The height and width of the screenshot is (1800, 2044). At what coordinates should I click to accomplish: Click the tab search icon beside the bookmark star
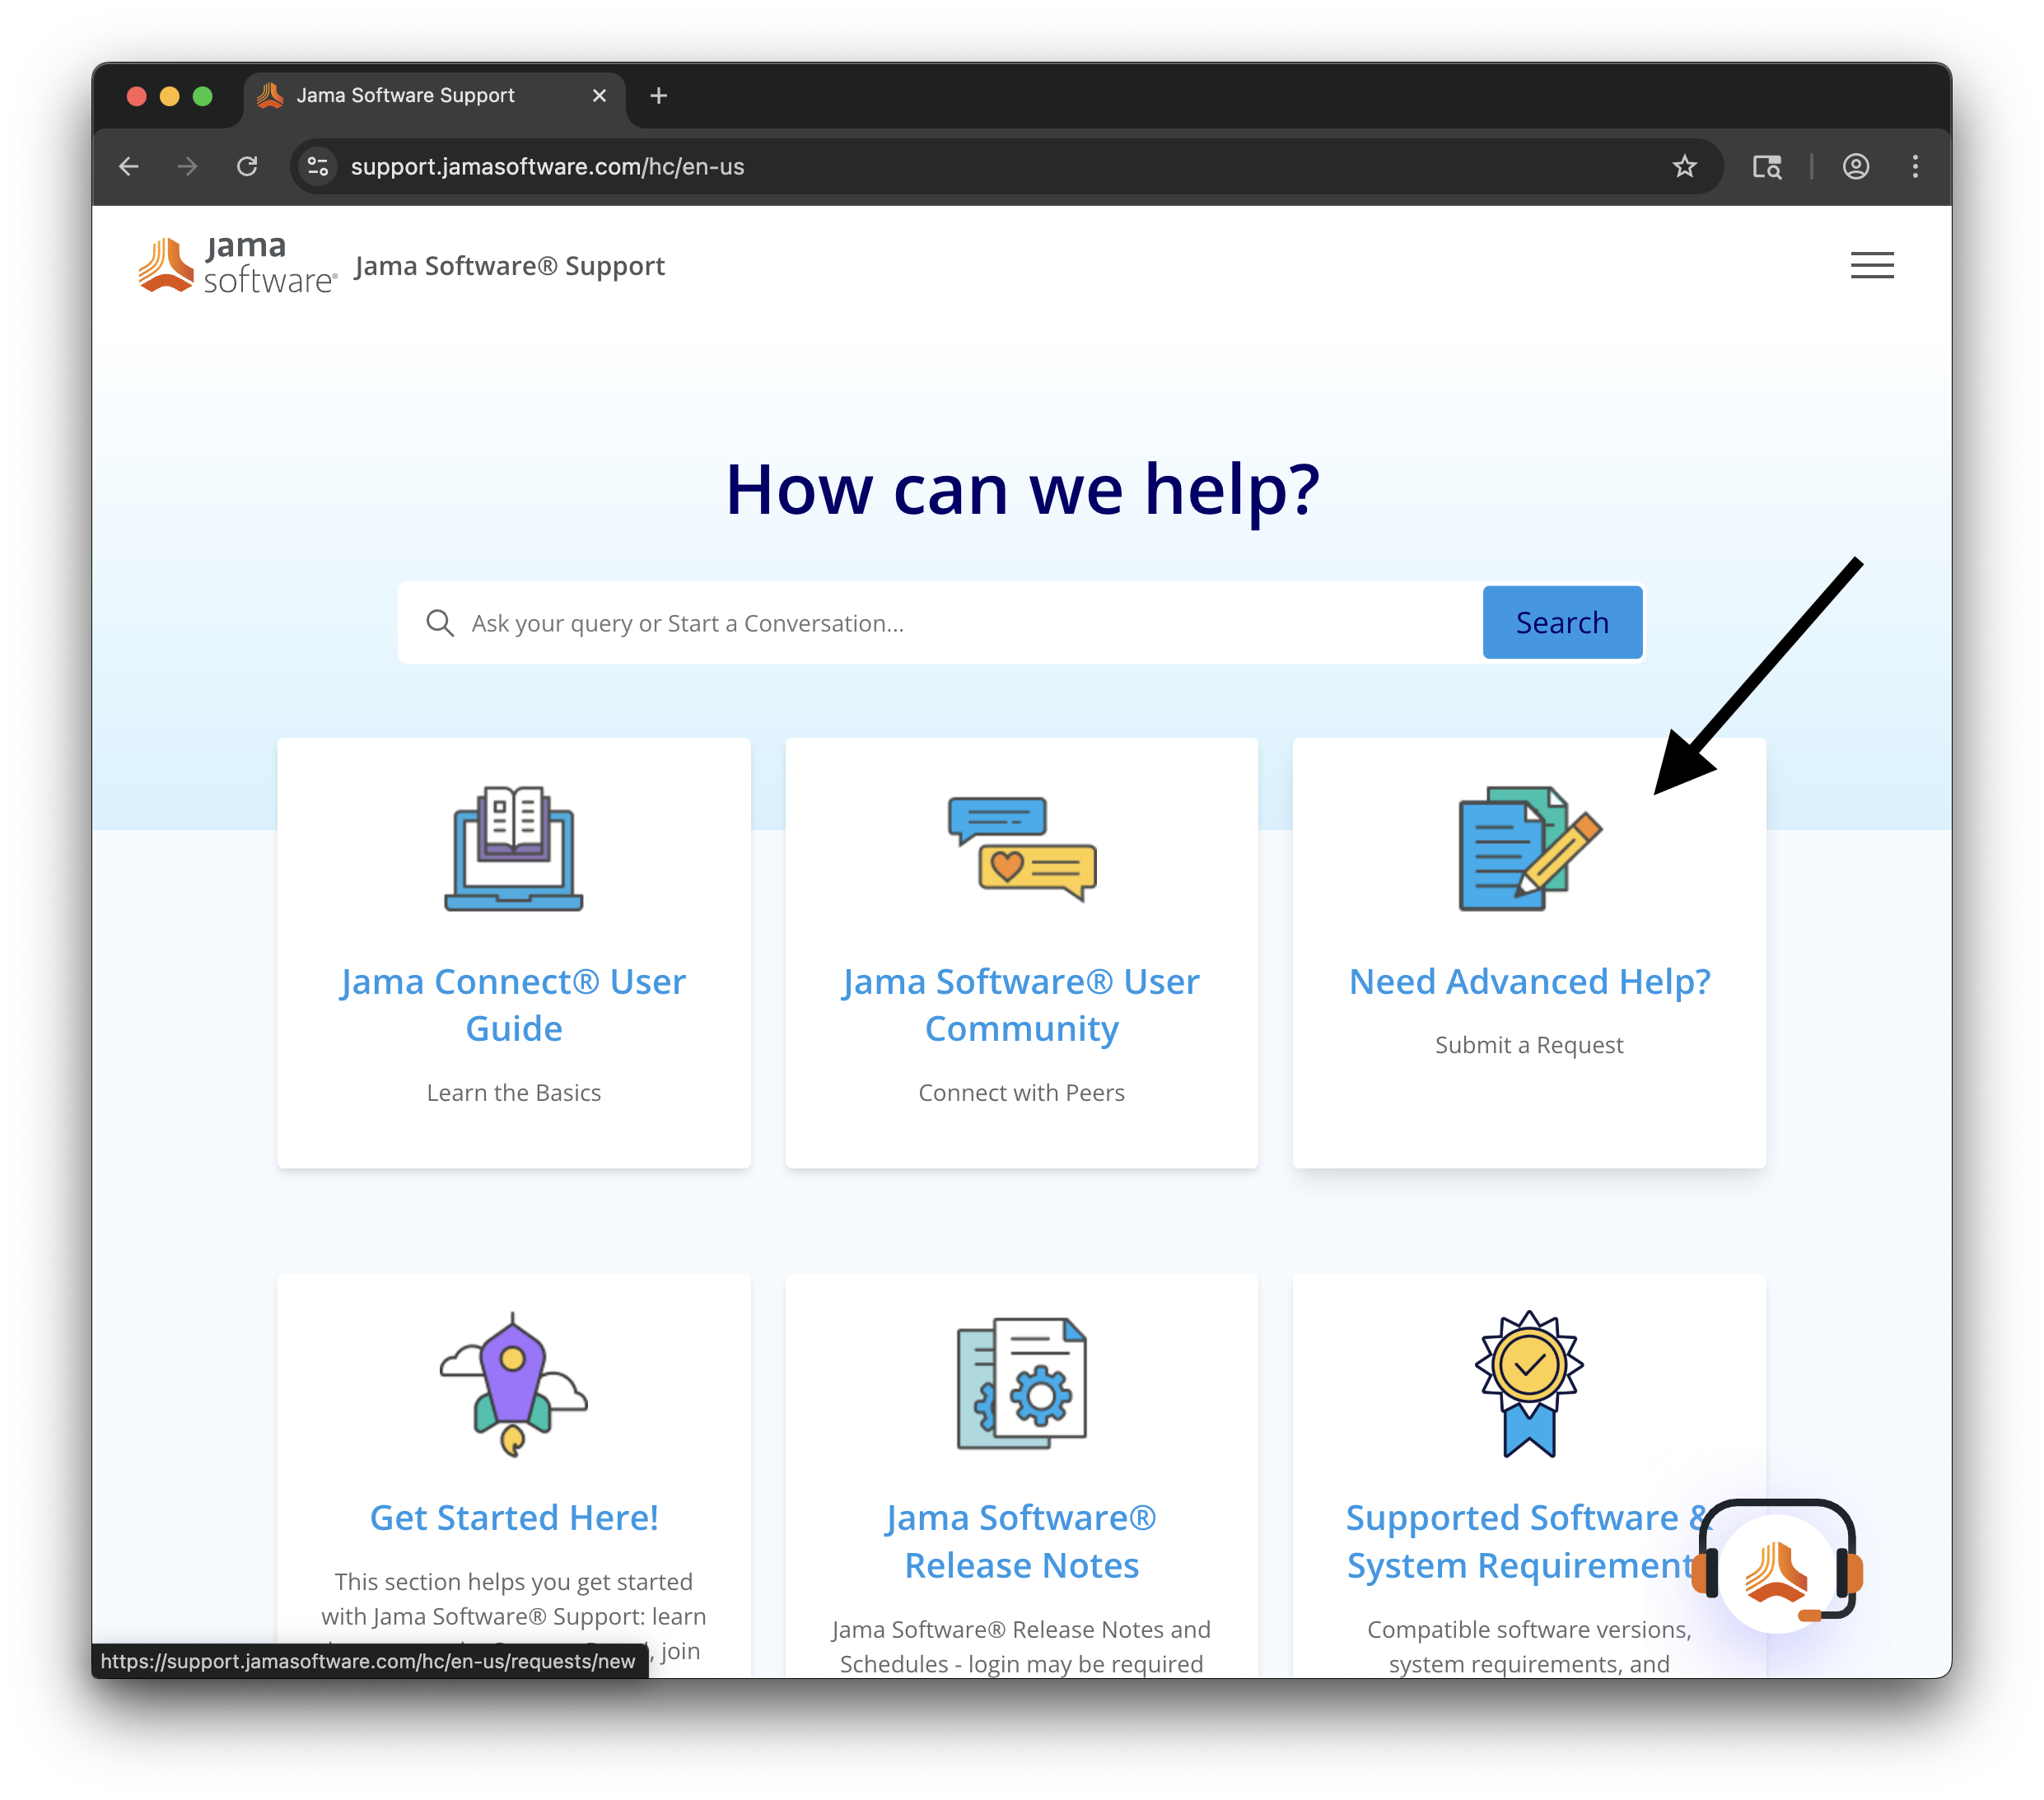point(1767,166)
